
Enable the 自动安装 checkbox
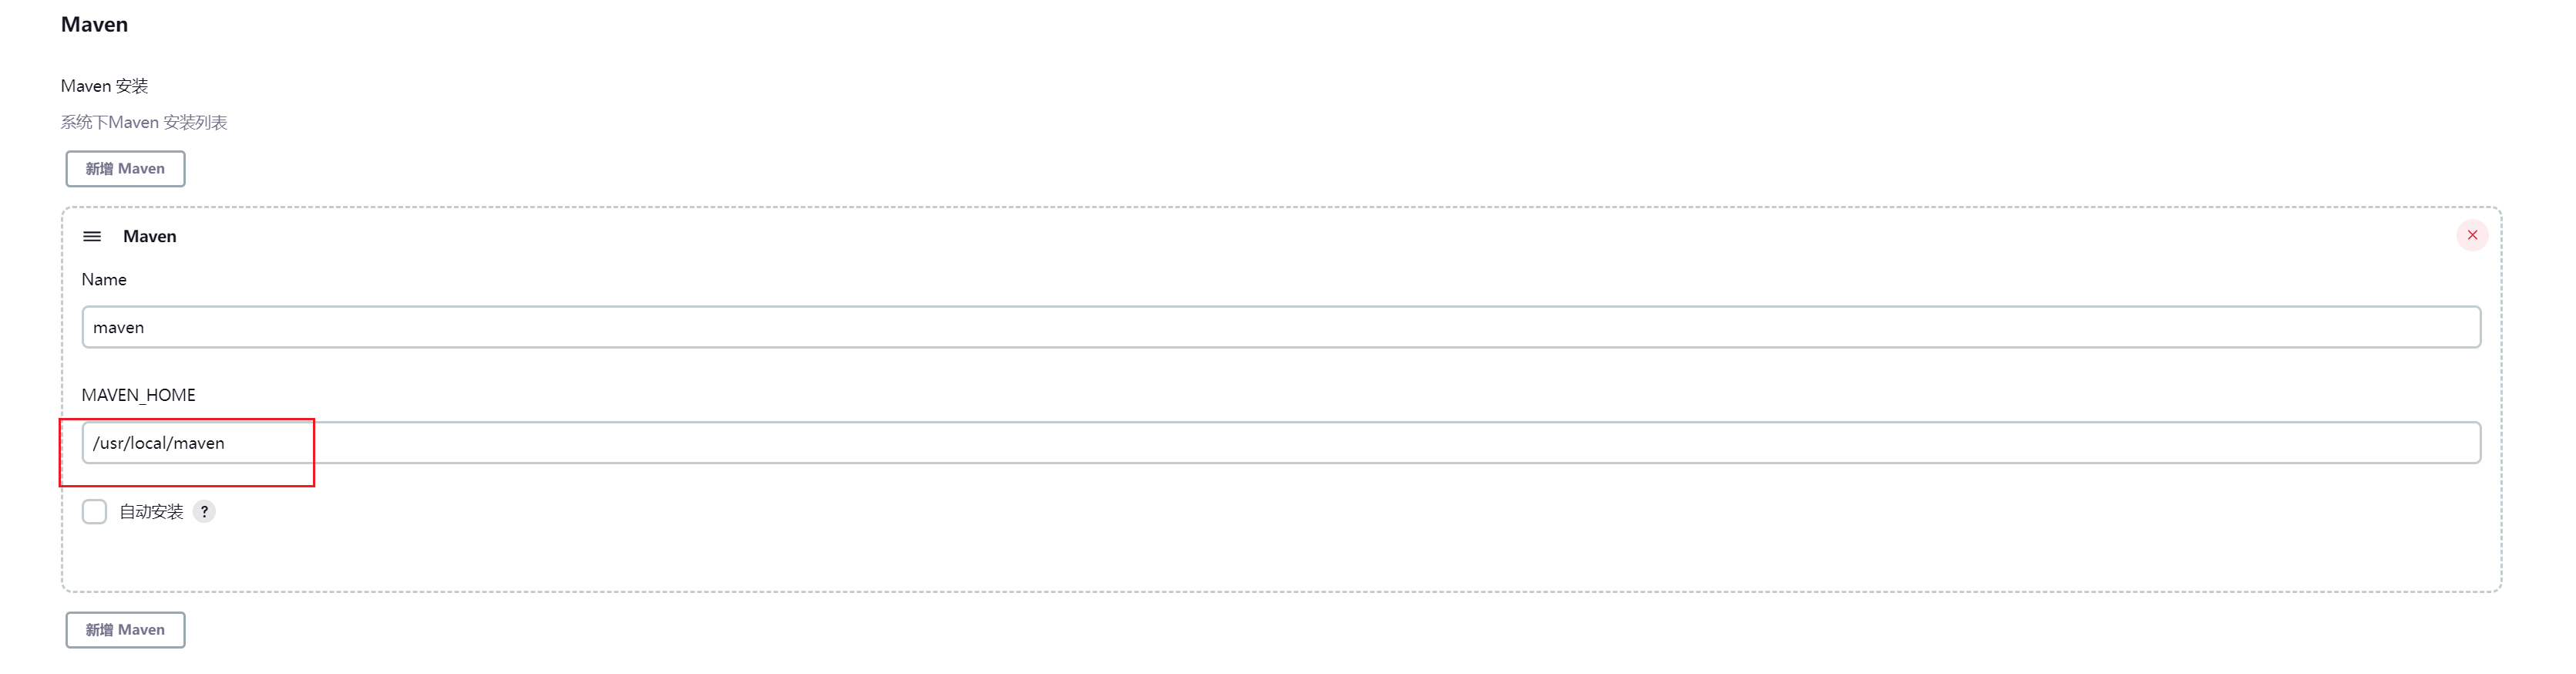94,511
